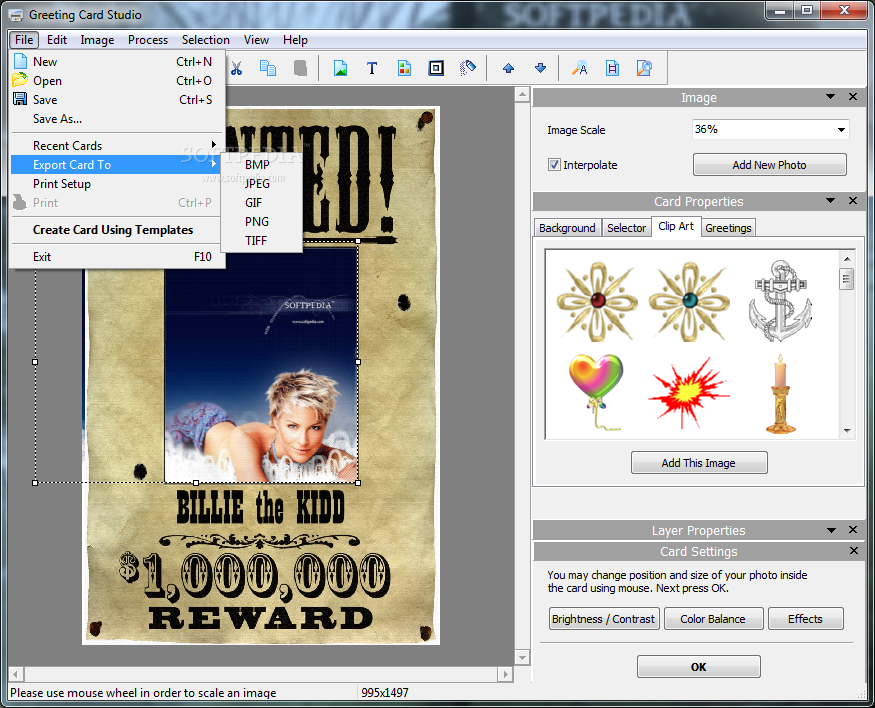Image resolution: width=875 pixels, height=708 pixels.
Task: Choose Save As... from File menu
Action: tap(117, 119)
